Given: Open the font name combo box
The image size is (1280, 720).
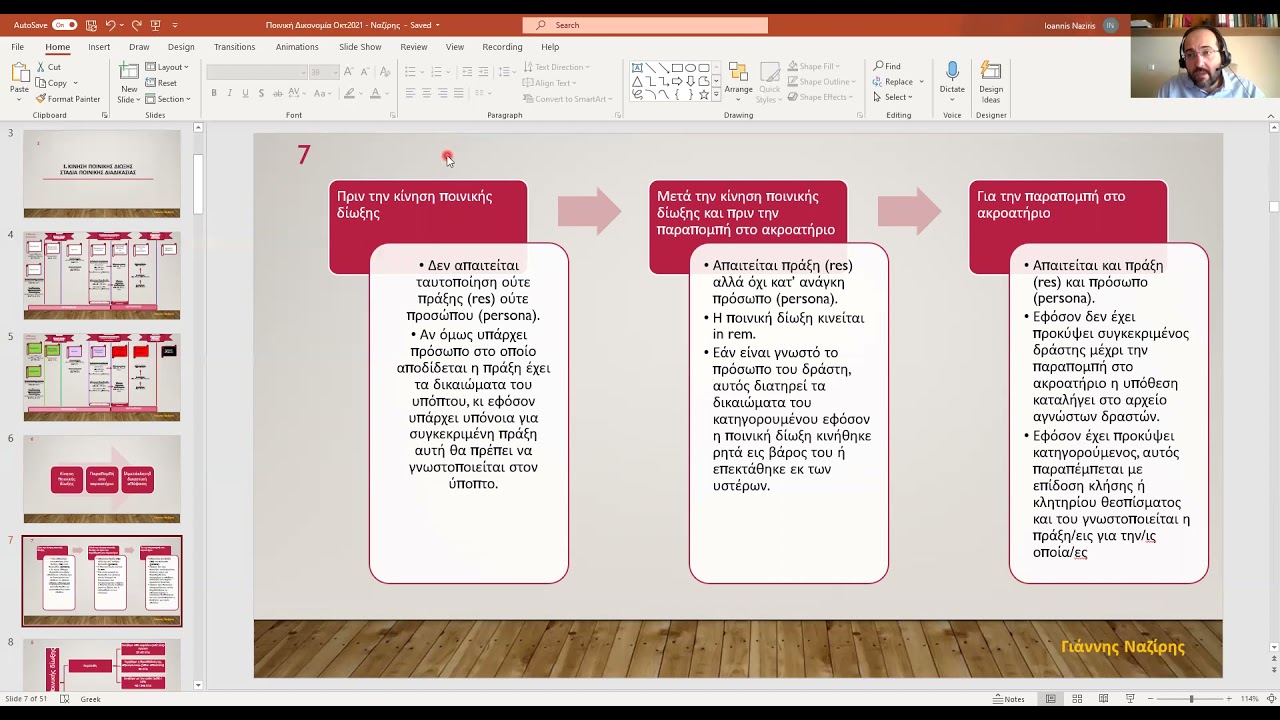Looking at the screenshot, I should 256,72.
